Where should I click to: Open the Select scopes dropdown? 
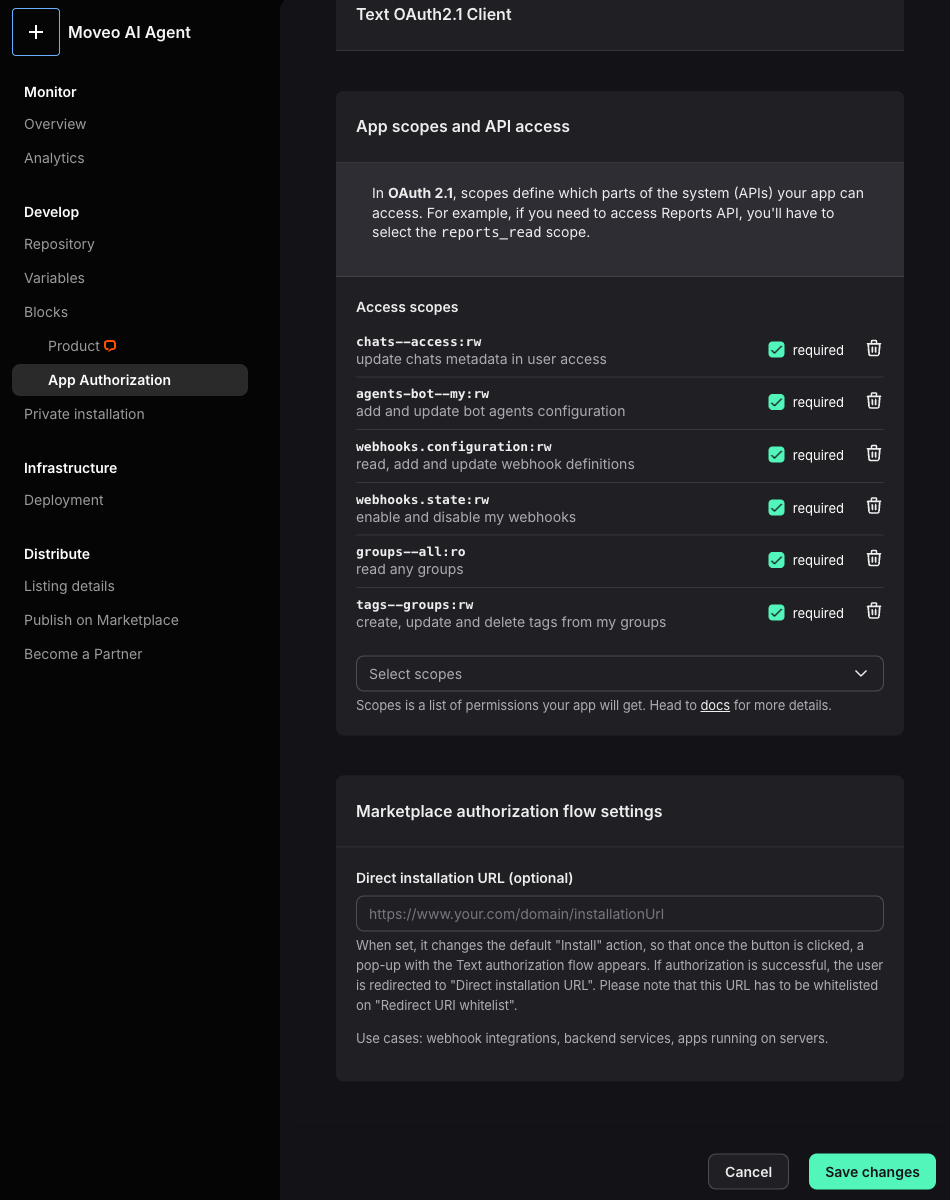click(620, 674)
